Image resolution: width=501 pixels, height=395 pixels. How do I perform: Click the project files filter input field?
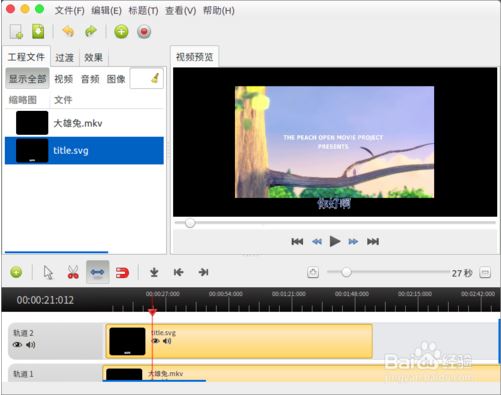click(147, 78)
